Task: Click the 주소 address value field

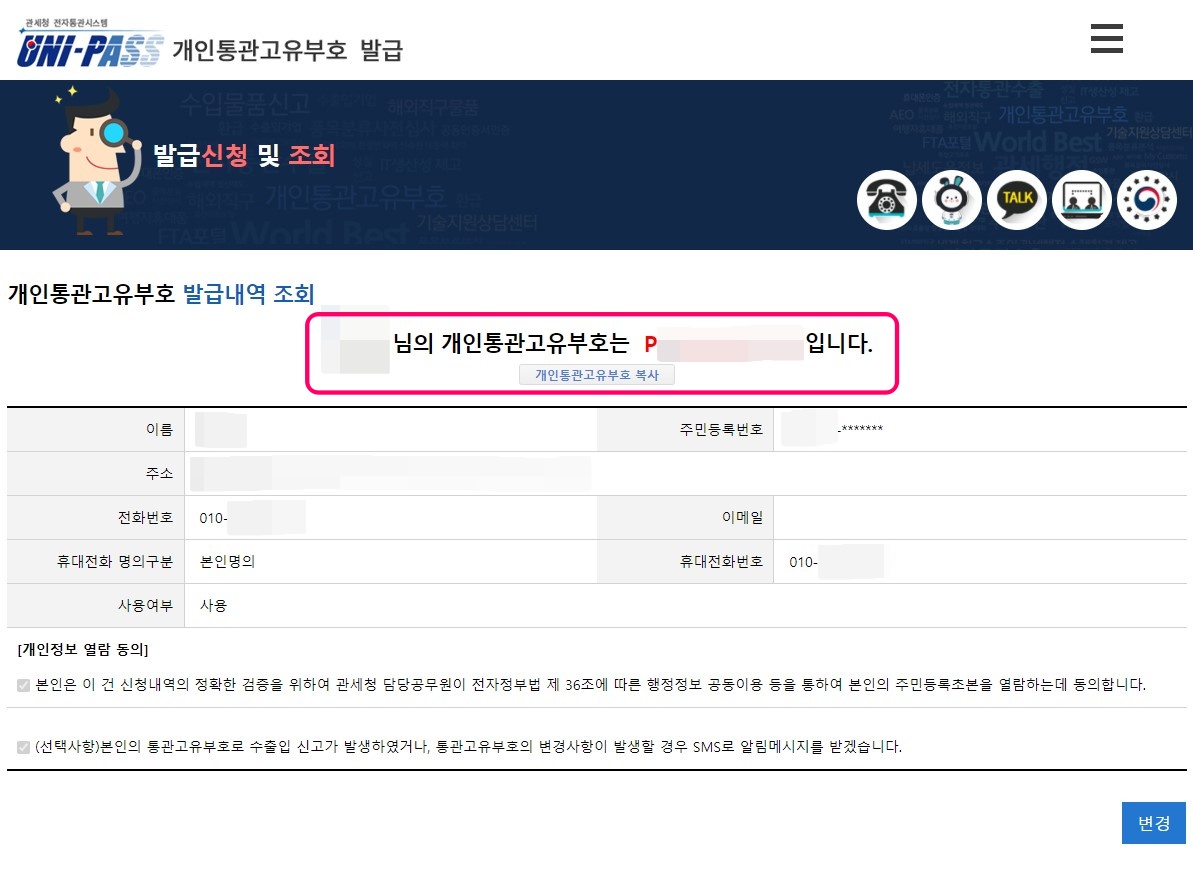Action: click(686, 474)
